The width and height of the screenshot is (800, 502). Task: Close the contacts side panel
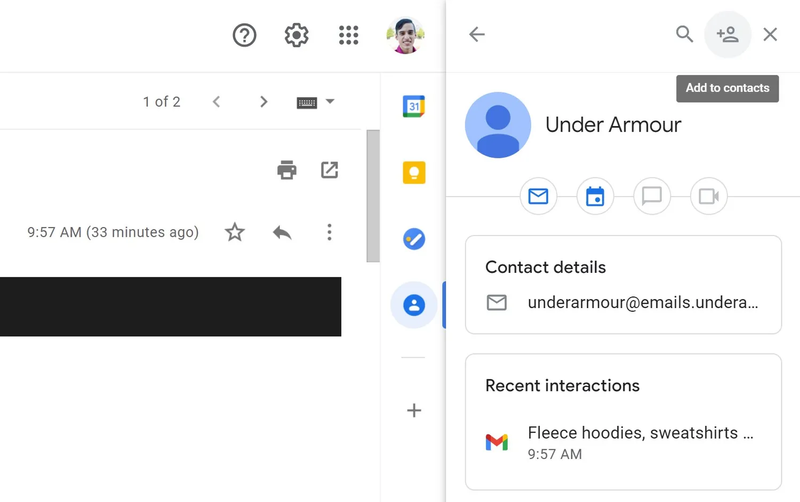770,34
